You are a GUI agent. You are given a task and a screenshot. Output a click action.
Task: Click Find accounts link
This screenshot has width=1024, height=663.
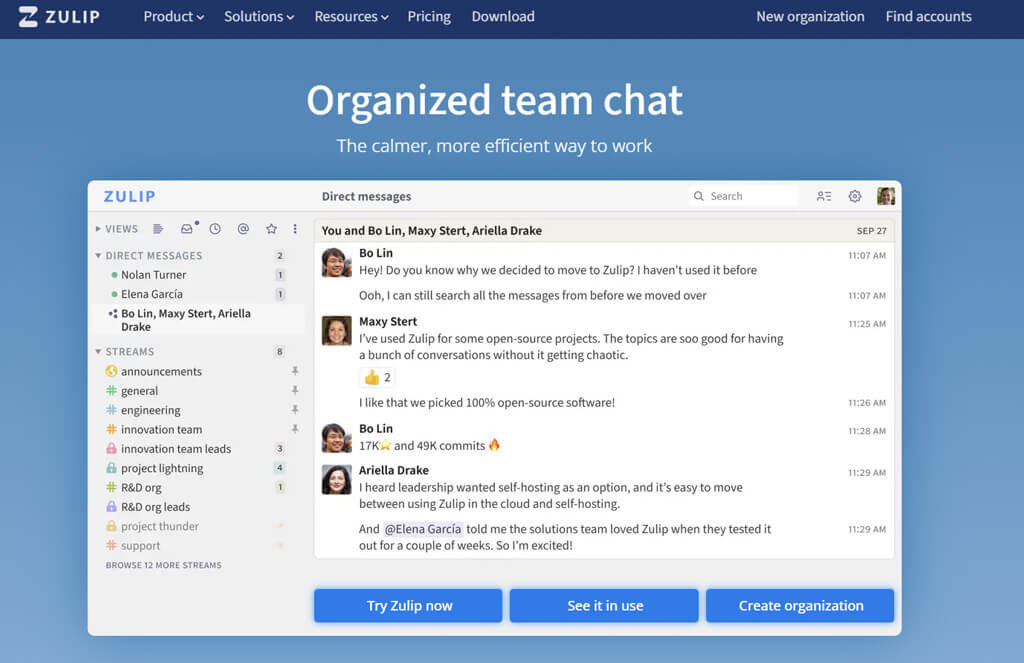[928, 16]
